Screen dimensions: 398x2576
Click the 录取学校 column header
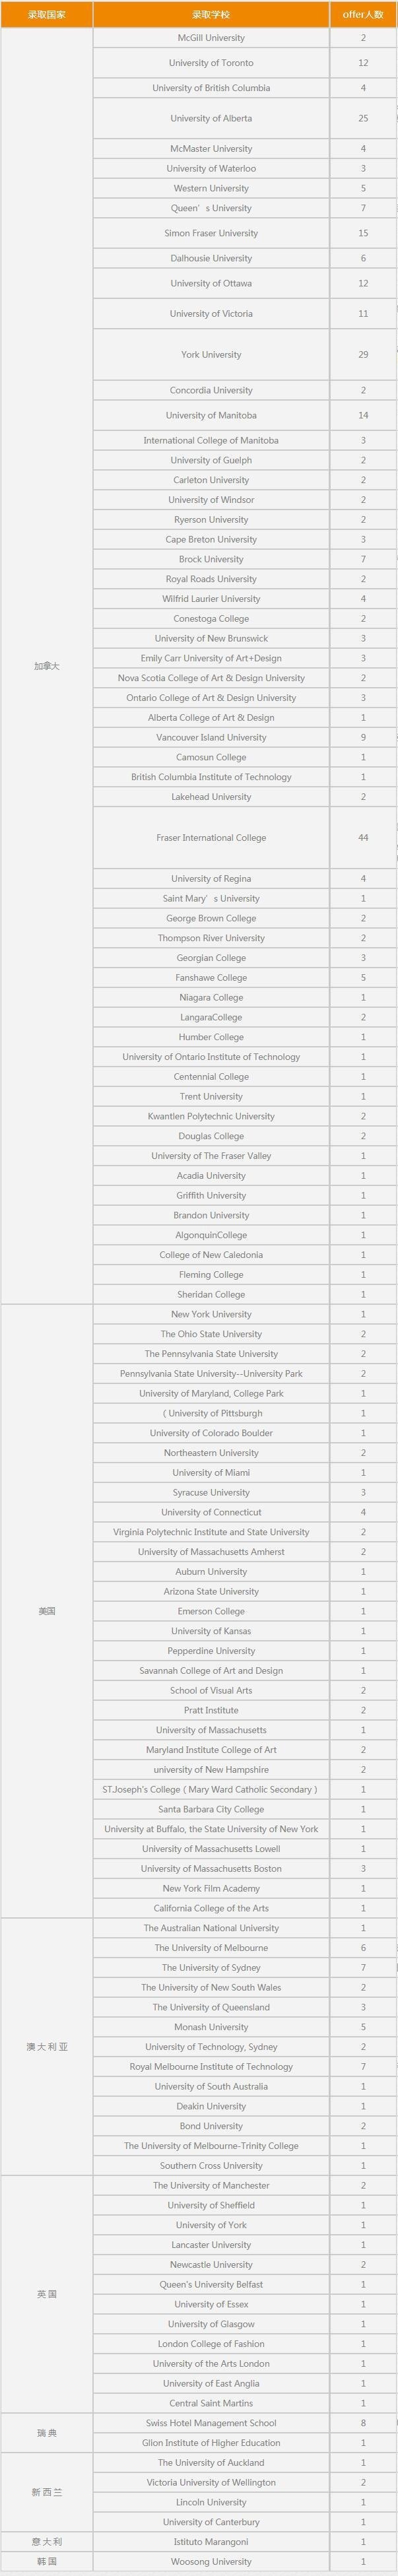(211, 14)
